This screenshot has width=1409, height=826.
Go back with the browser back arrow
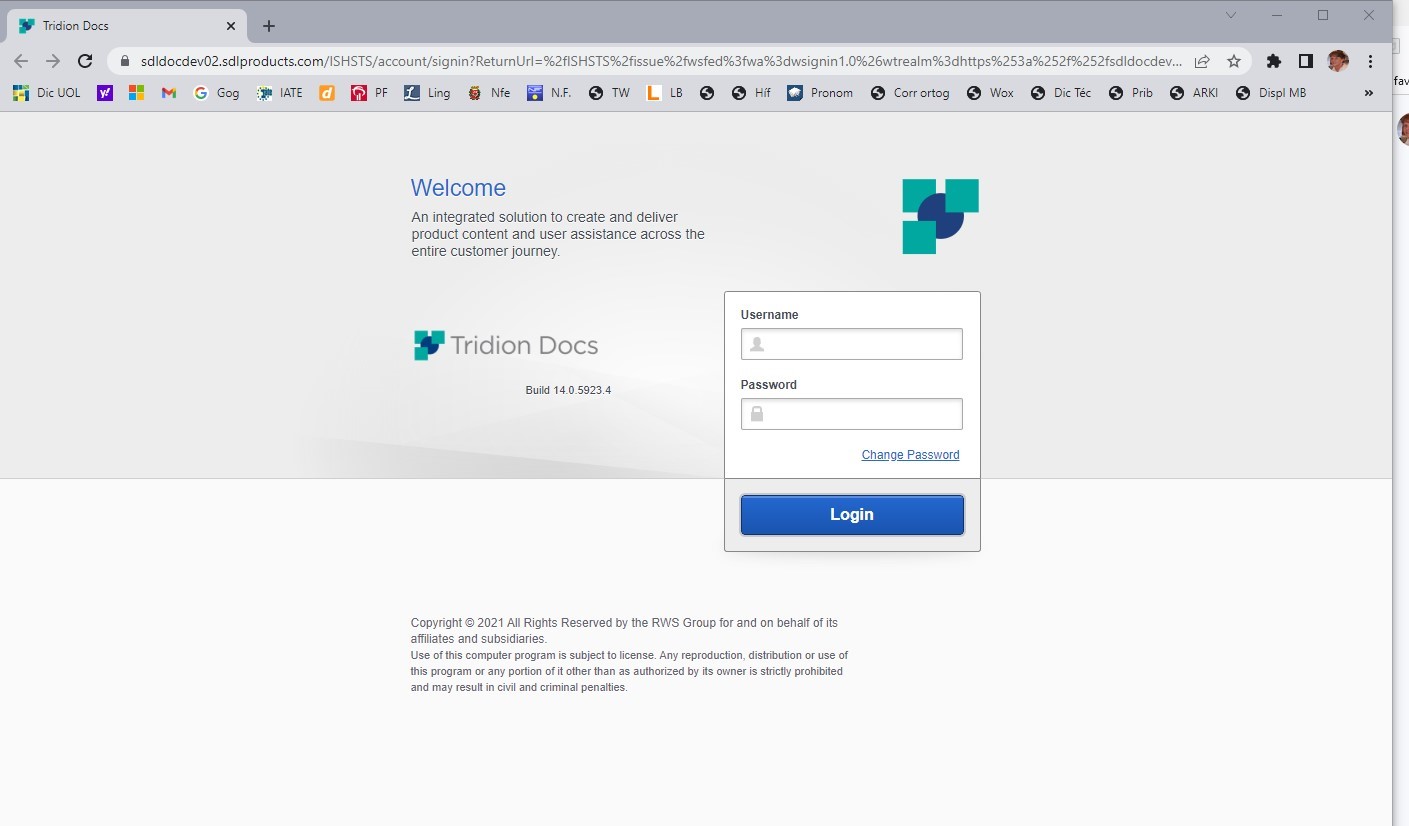21,61
